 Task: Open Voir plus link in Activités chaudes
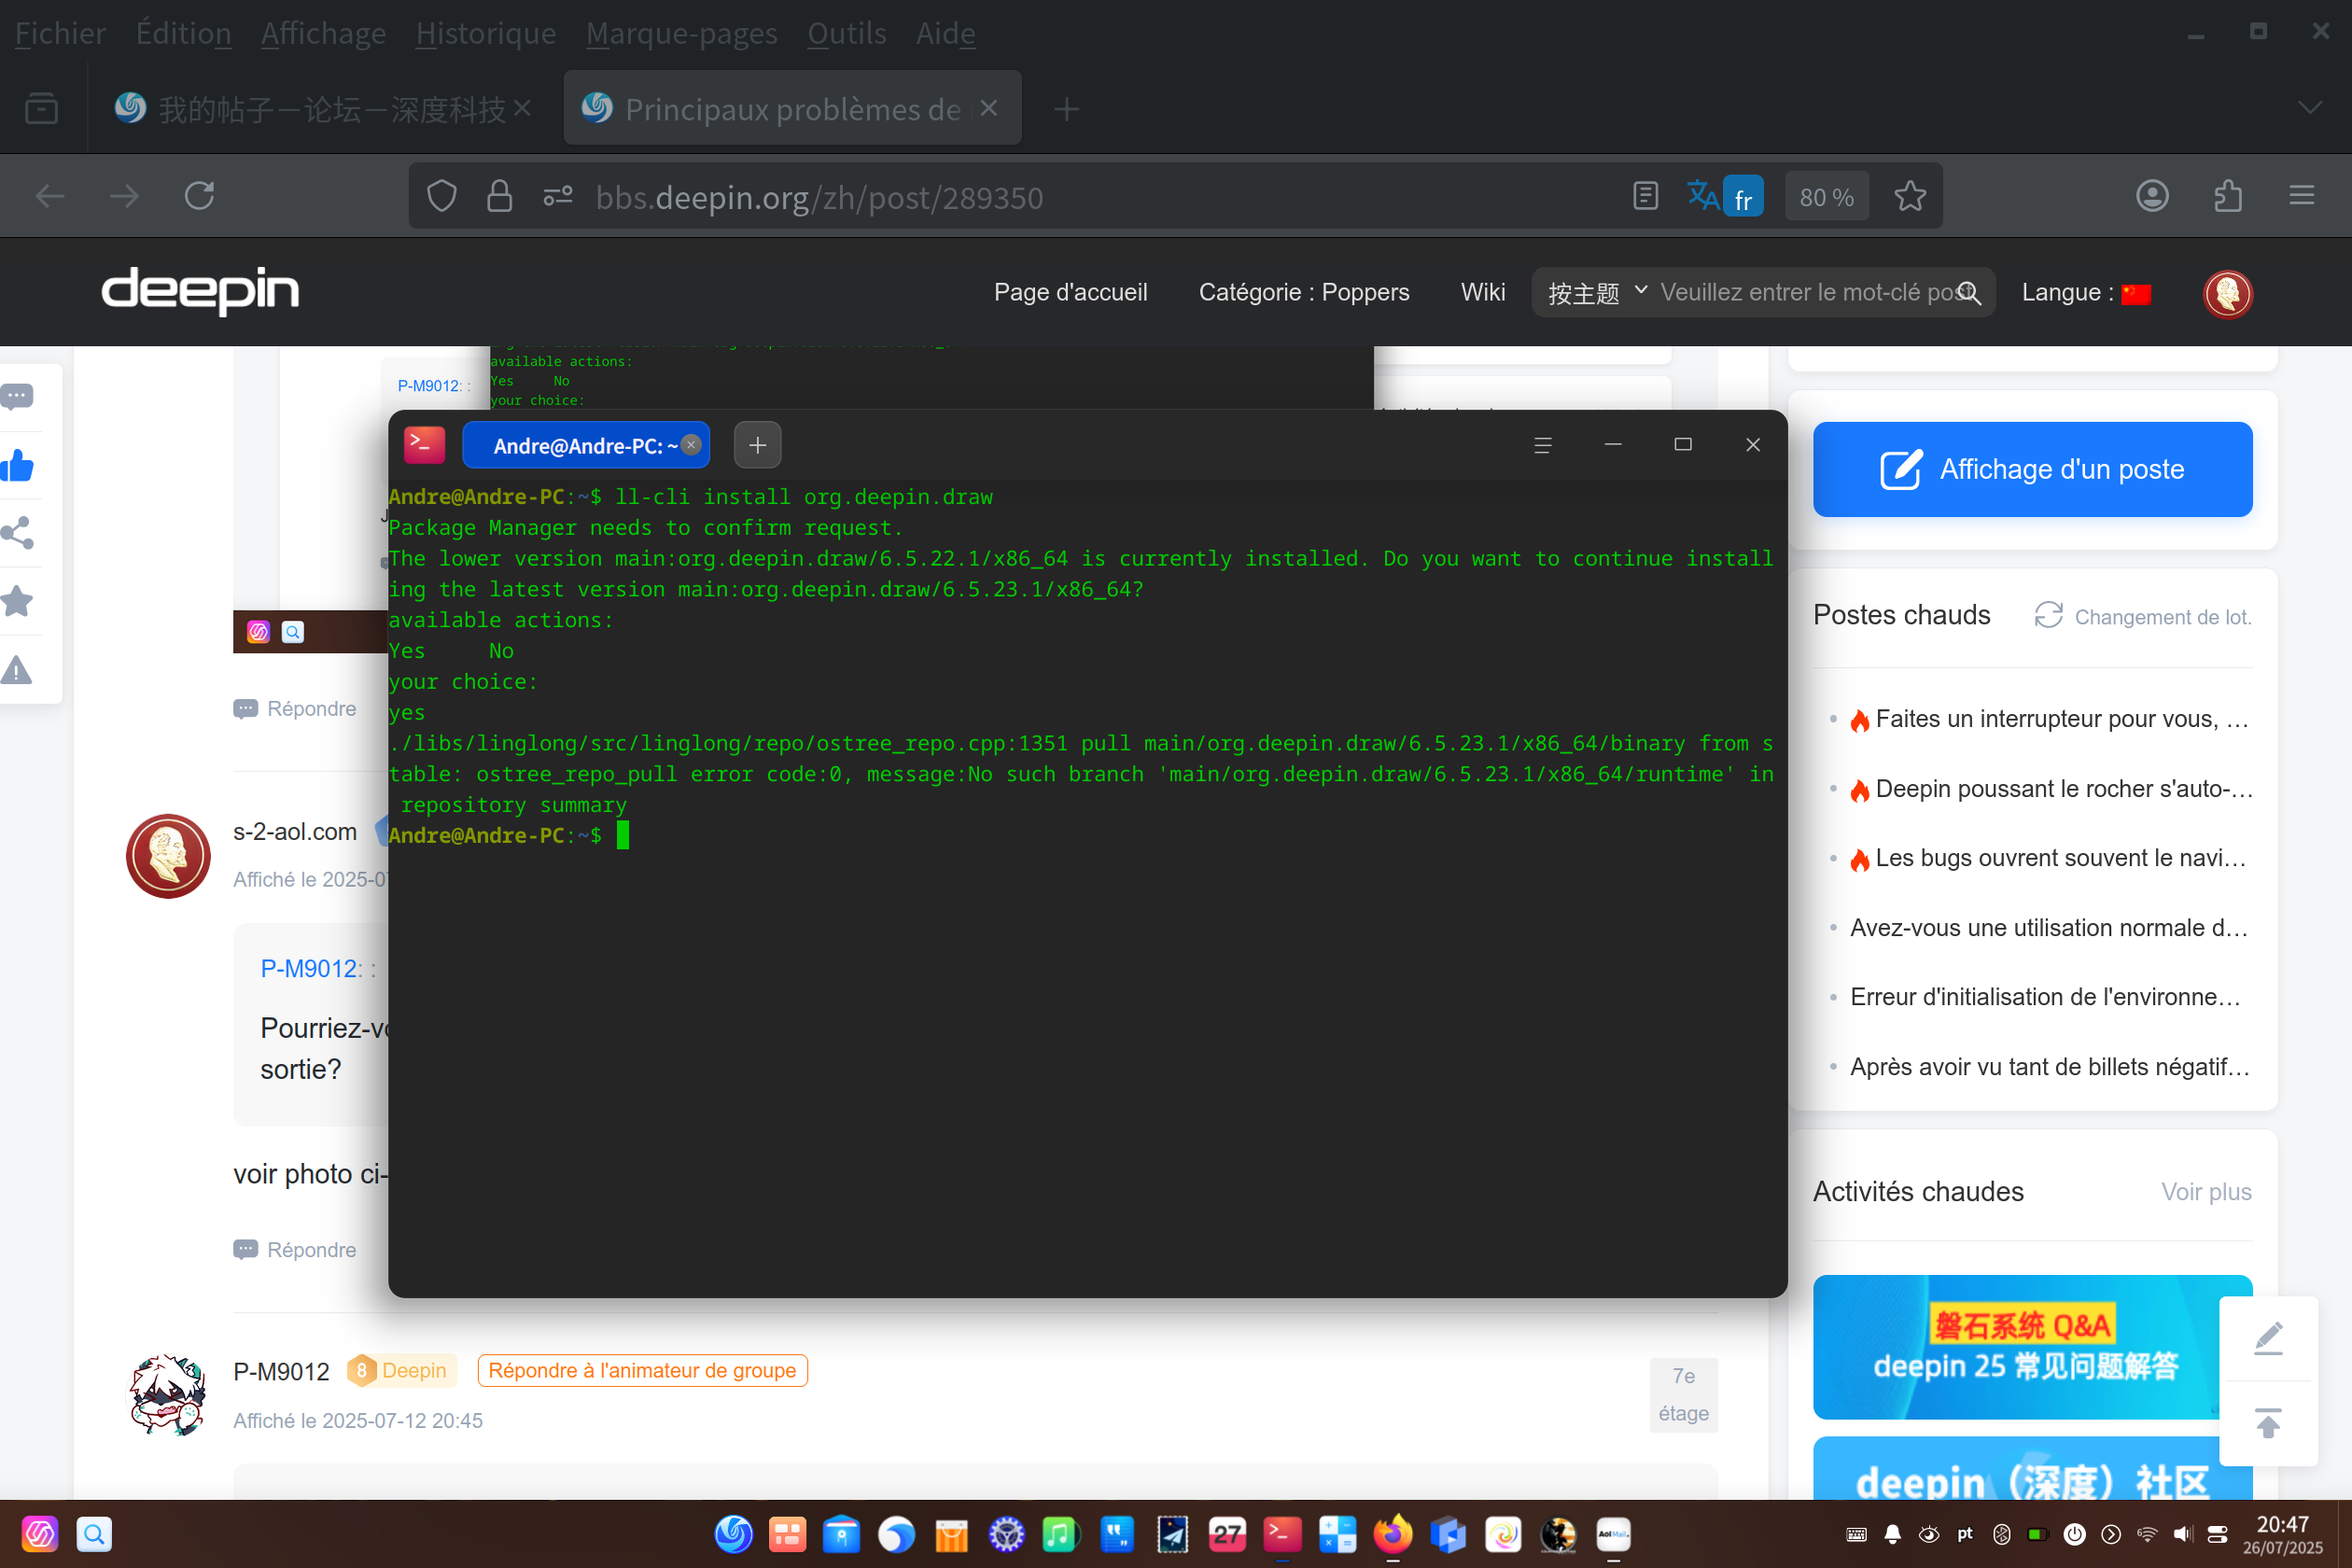2205,1191
